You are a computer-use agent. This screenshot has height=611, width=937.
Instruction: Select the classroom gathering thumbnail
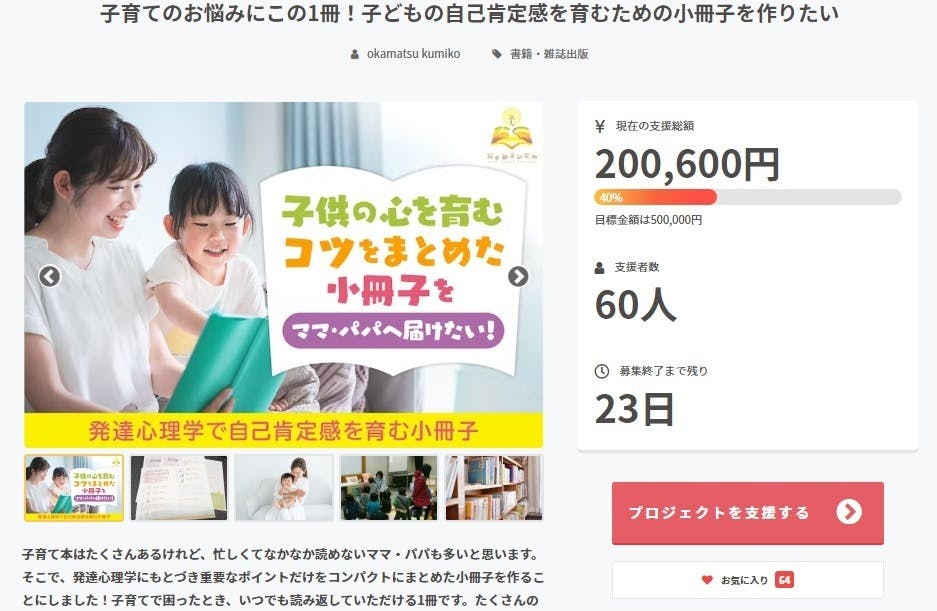tap(389, 488)
